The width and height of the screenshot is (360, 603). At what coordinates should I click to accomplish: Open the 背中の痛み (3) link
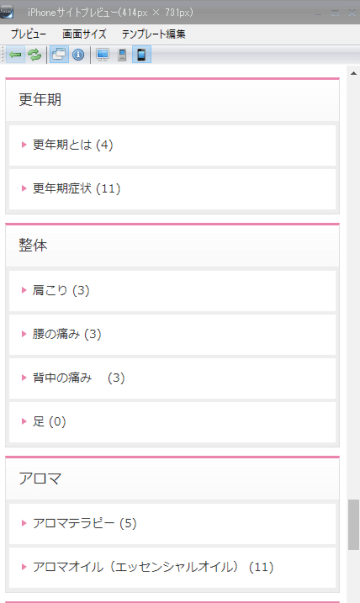coord(172,378)
